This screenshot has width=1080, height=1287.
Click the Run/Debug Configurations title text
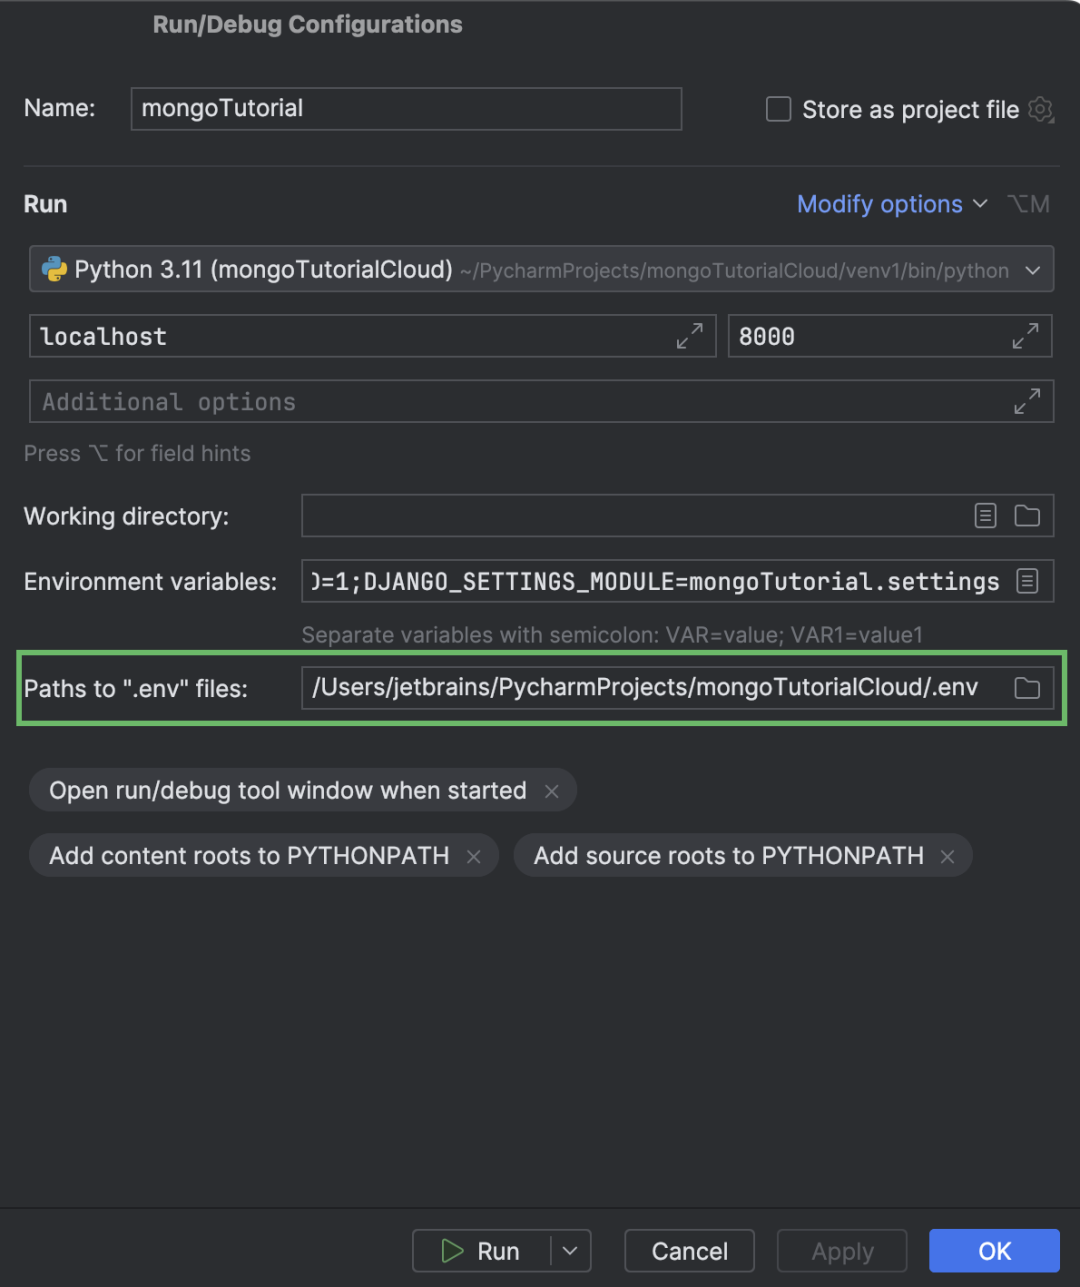coord(308,25)
